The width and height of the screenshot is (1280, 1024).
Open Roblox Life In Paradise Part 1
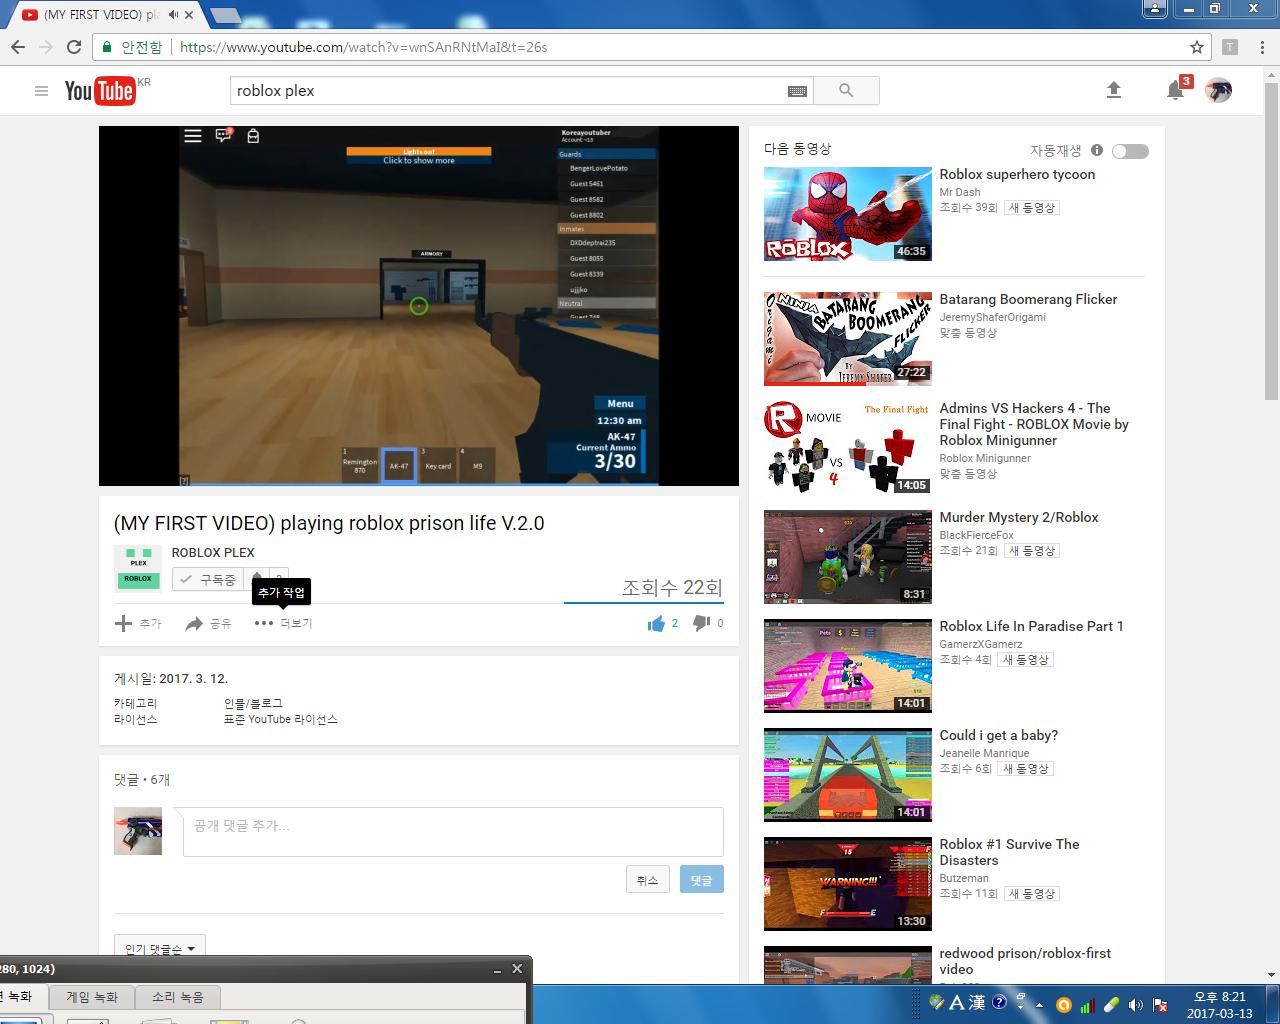[1031, 626]
